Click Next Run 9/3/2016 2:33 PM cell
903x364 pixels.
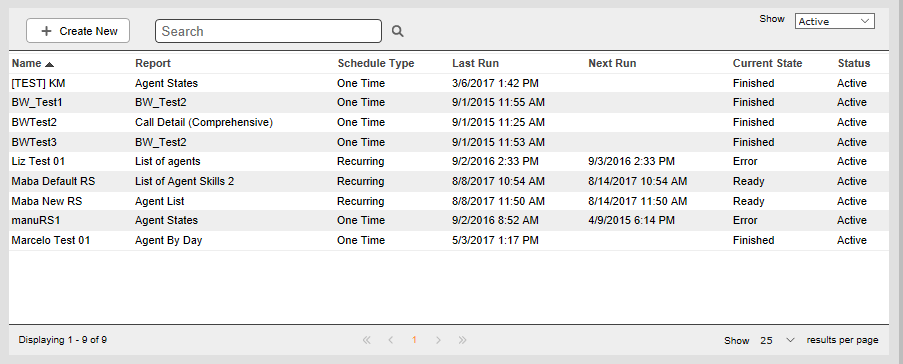[x=631, y=161]
